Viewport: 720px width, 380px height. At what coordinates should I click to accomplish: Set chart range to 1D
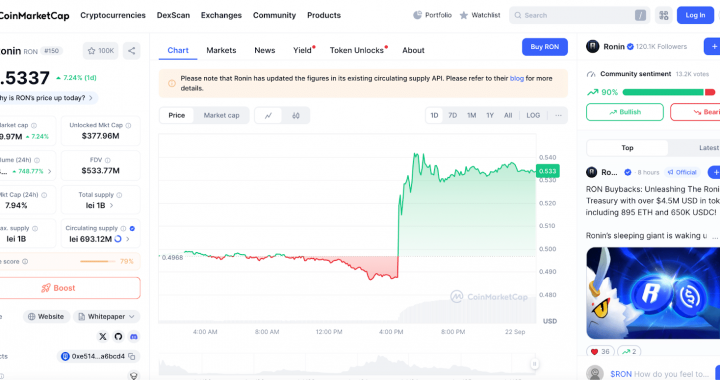point(434,115)
